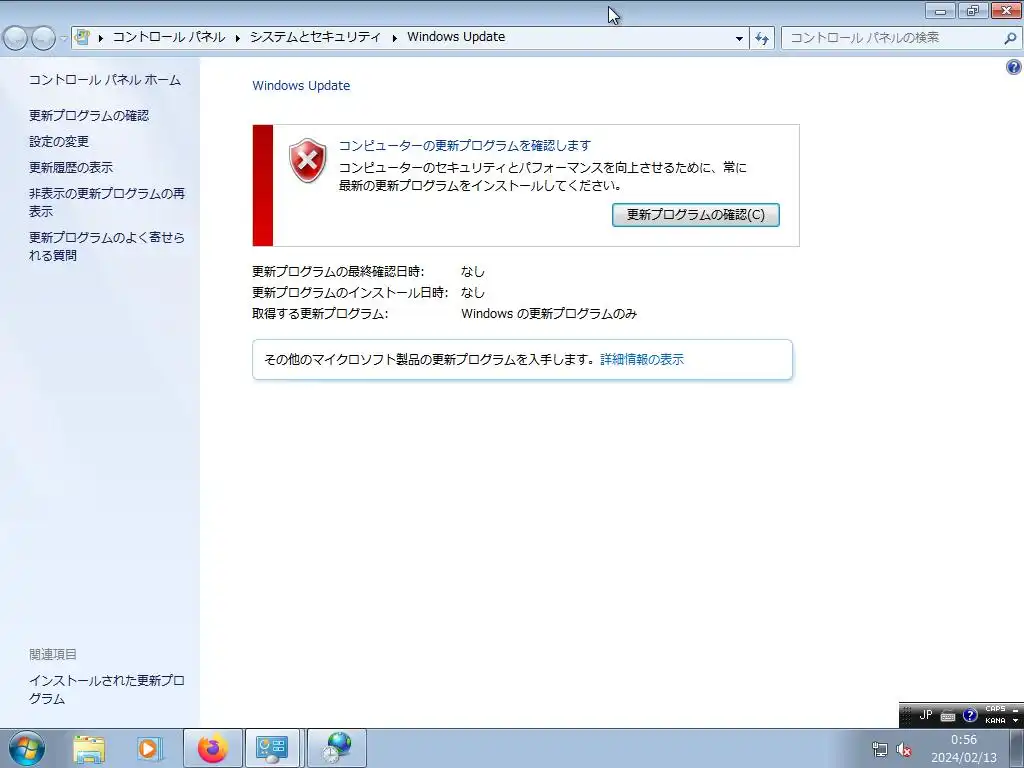Click the forward navigation arrow
1024x768 pixels.
(x=43, y=39)
